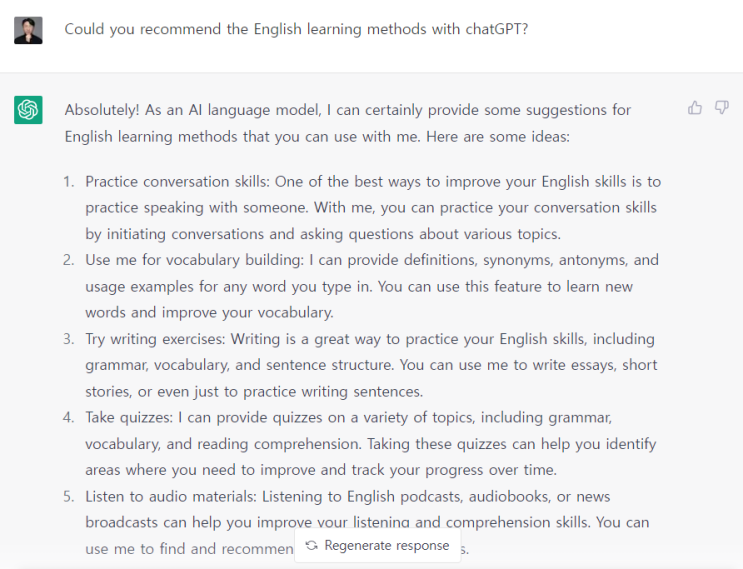
Task: Select the 'Use me for vocabulary building' text
Action: point(193,260)
